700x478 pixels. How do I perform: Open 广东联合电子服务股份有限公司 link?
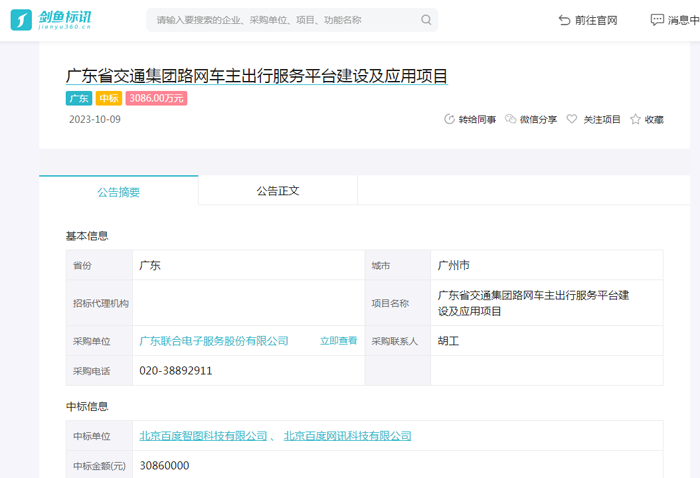tap(214, 341)
